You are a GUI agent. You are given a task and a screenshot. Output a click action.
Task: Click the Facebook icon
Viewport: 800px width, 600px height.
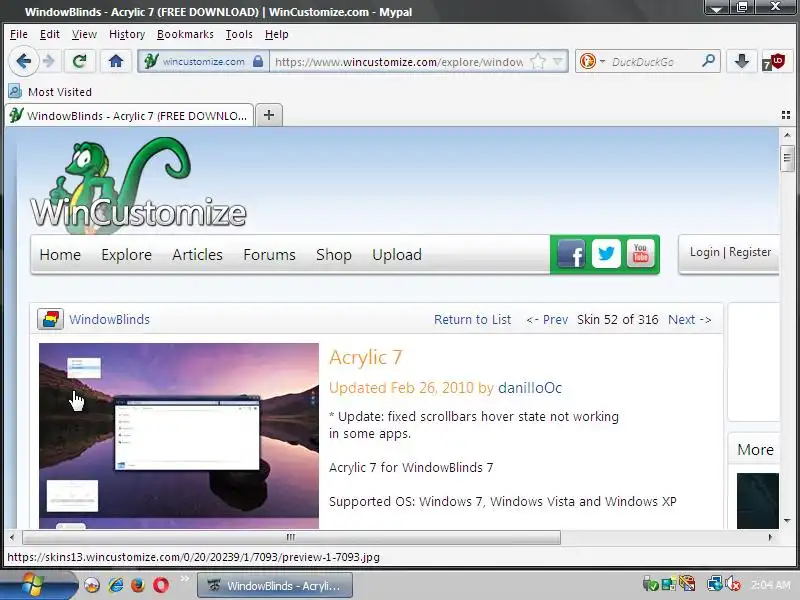[571, 254]
